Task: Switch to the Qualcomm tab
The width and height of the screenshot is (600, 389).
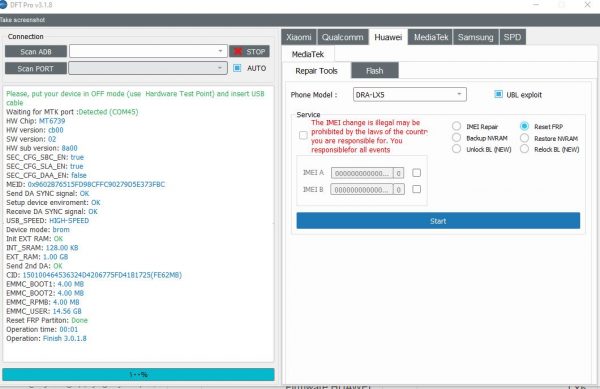Action: click(342, 37)
